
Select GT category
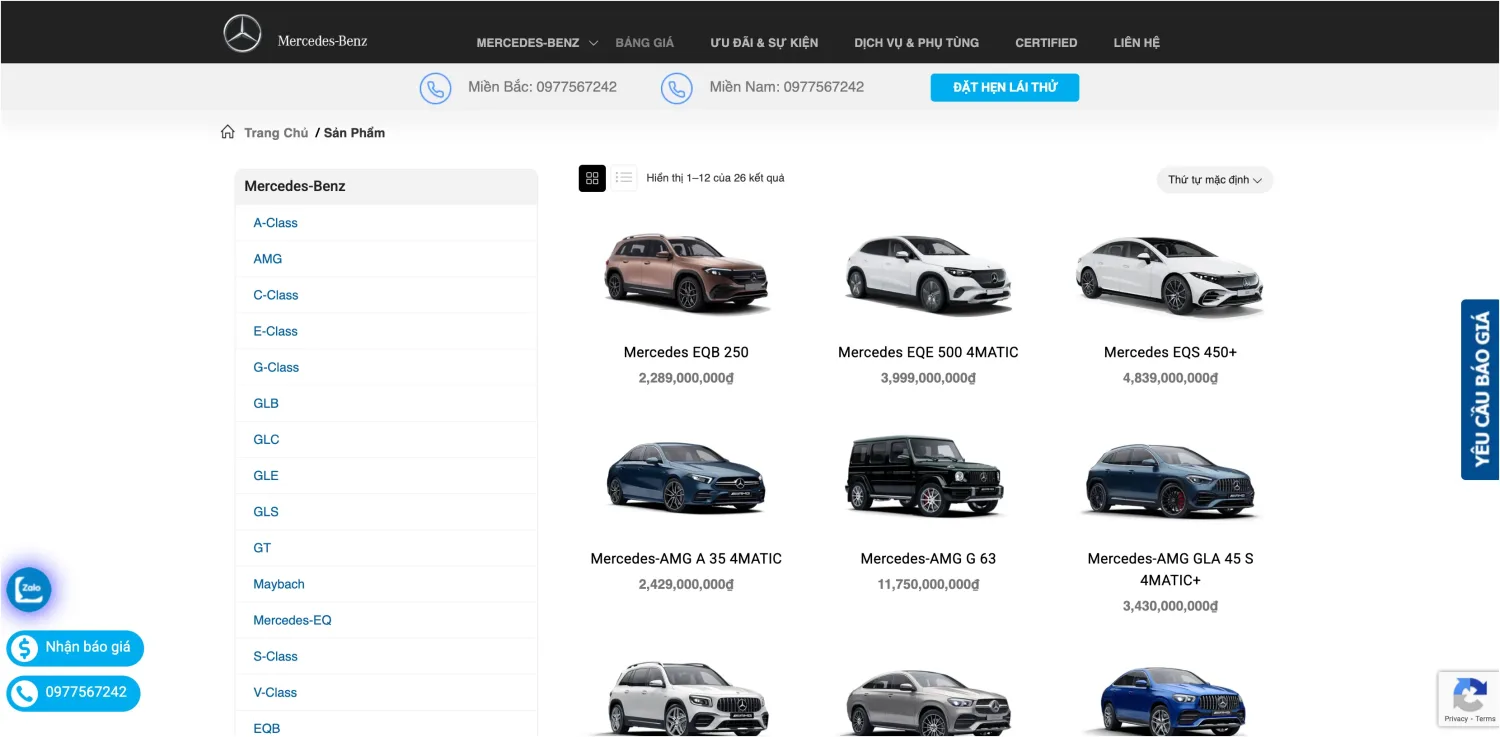pos(262,548)
